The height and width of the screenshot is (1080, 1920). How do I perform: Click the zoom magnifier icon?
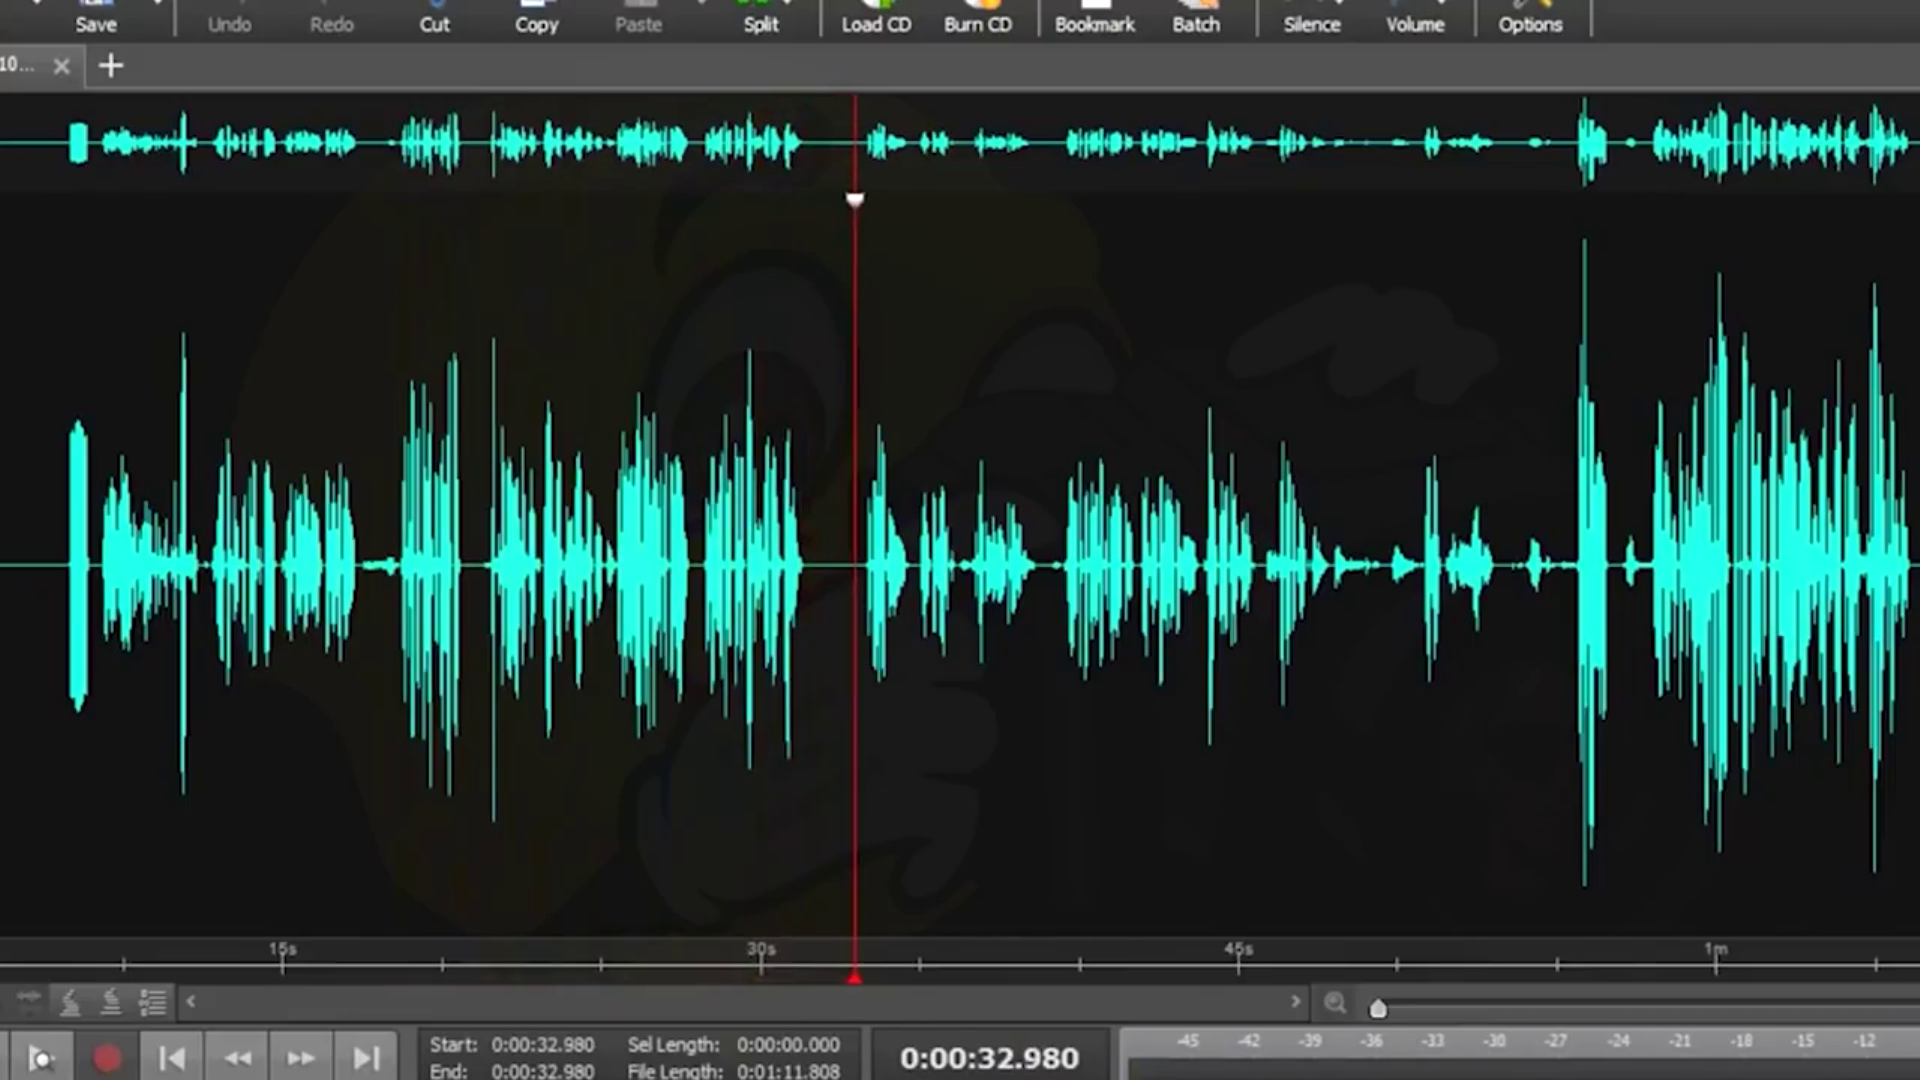(x=1335, y=1003)
